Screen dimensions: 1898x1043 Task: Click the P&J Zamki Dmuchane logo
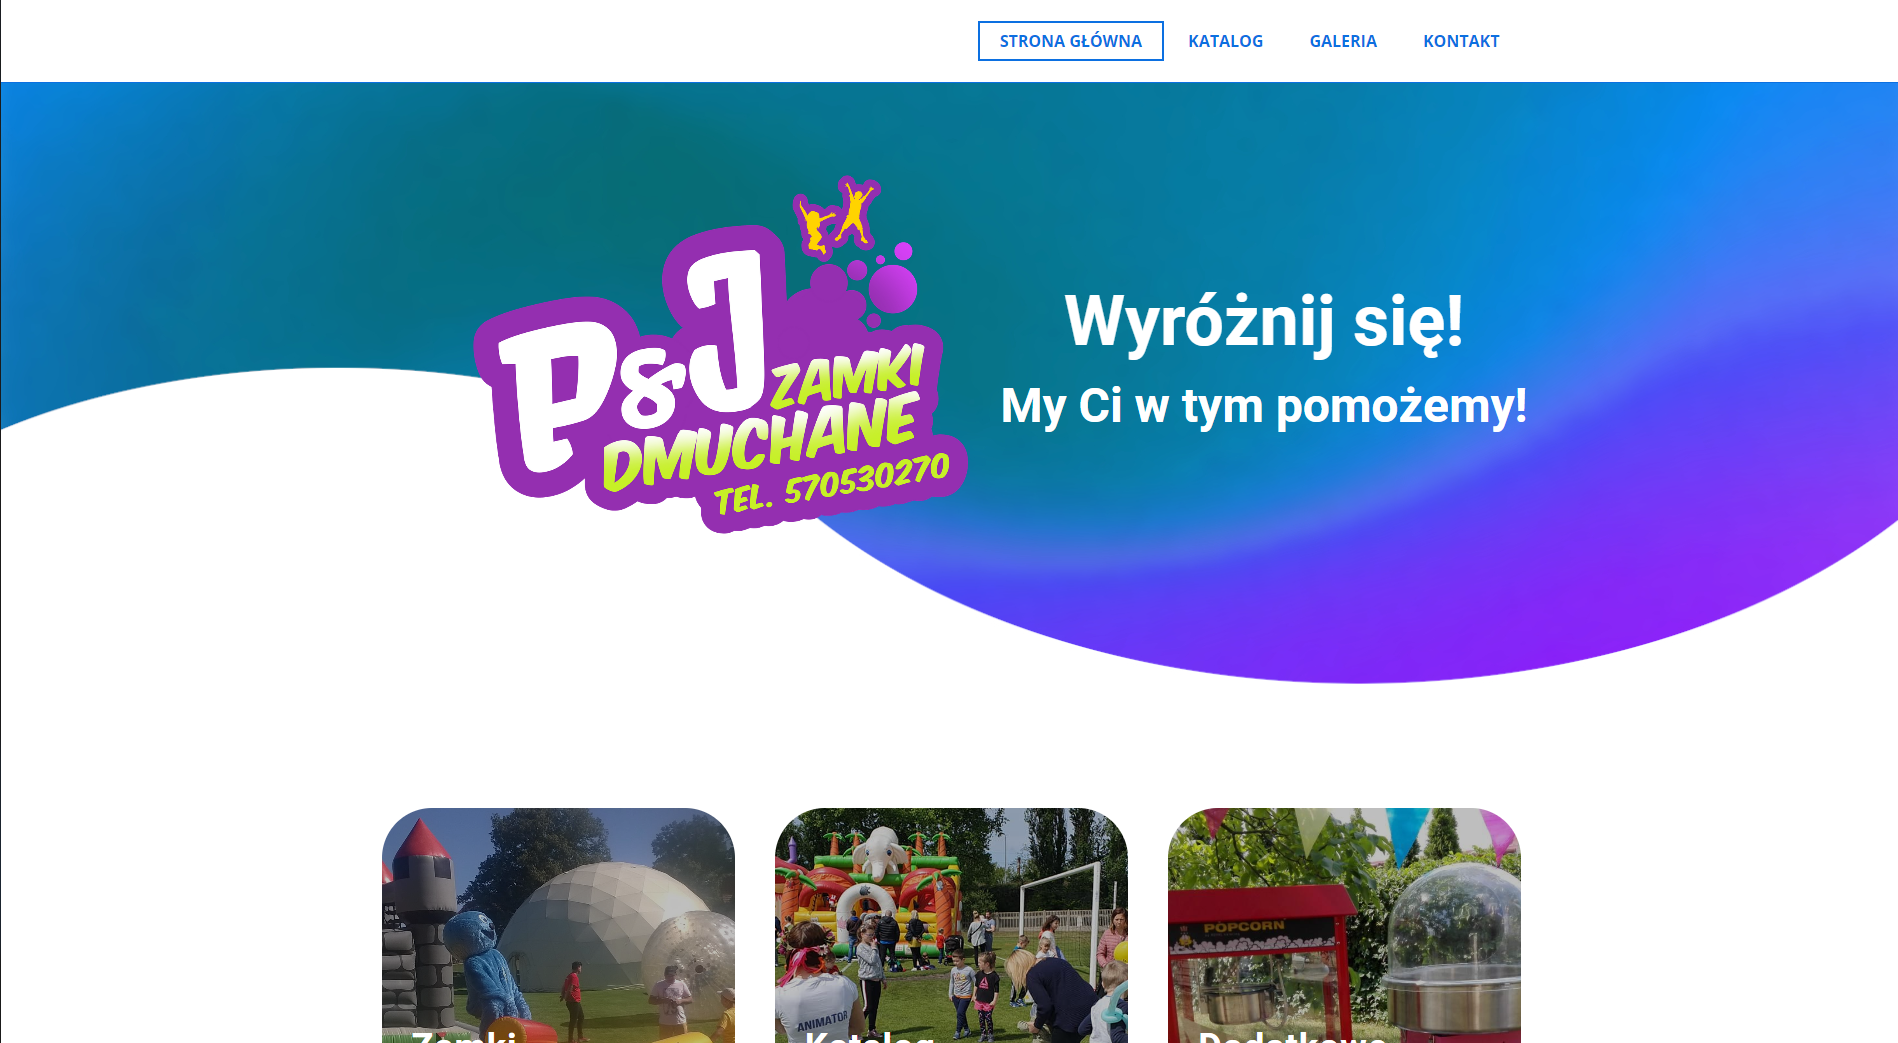pos(720,355)
